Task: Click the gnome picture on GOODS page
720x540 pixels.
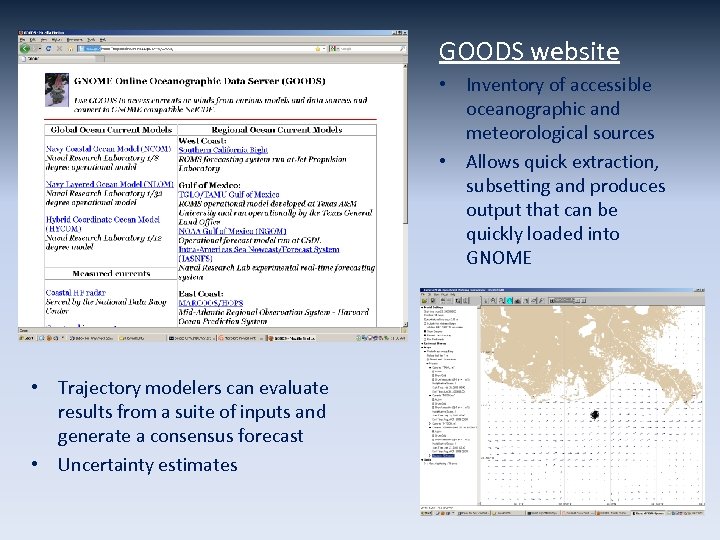Action: [56, 90]
